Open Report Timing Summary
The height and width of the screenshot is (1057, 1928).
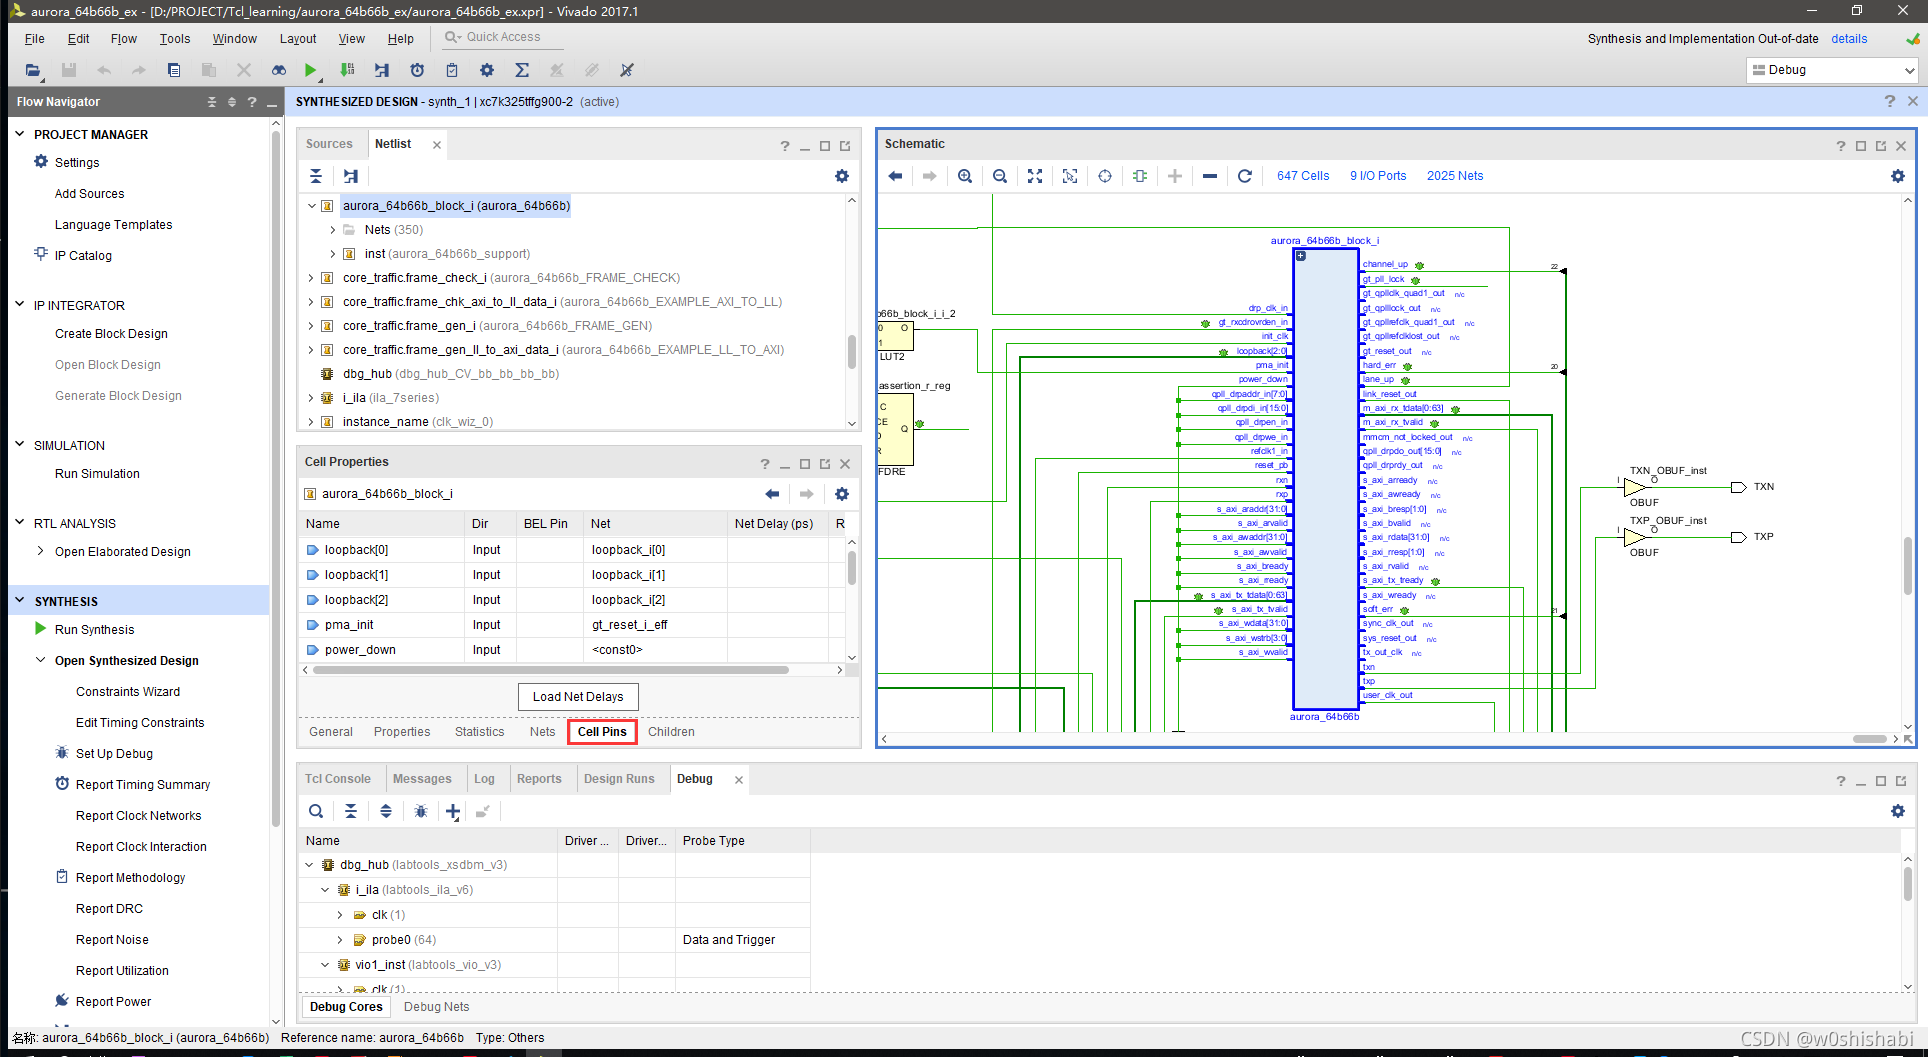click(x=143, y=785)
